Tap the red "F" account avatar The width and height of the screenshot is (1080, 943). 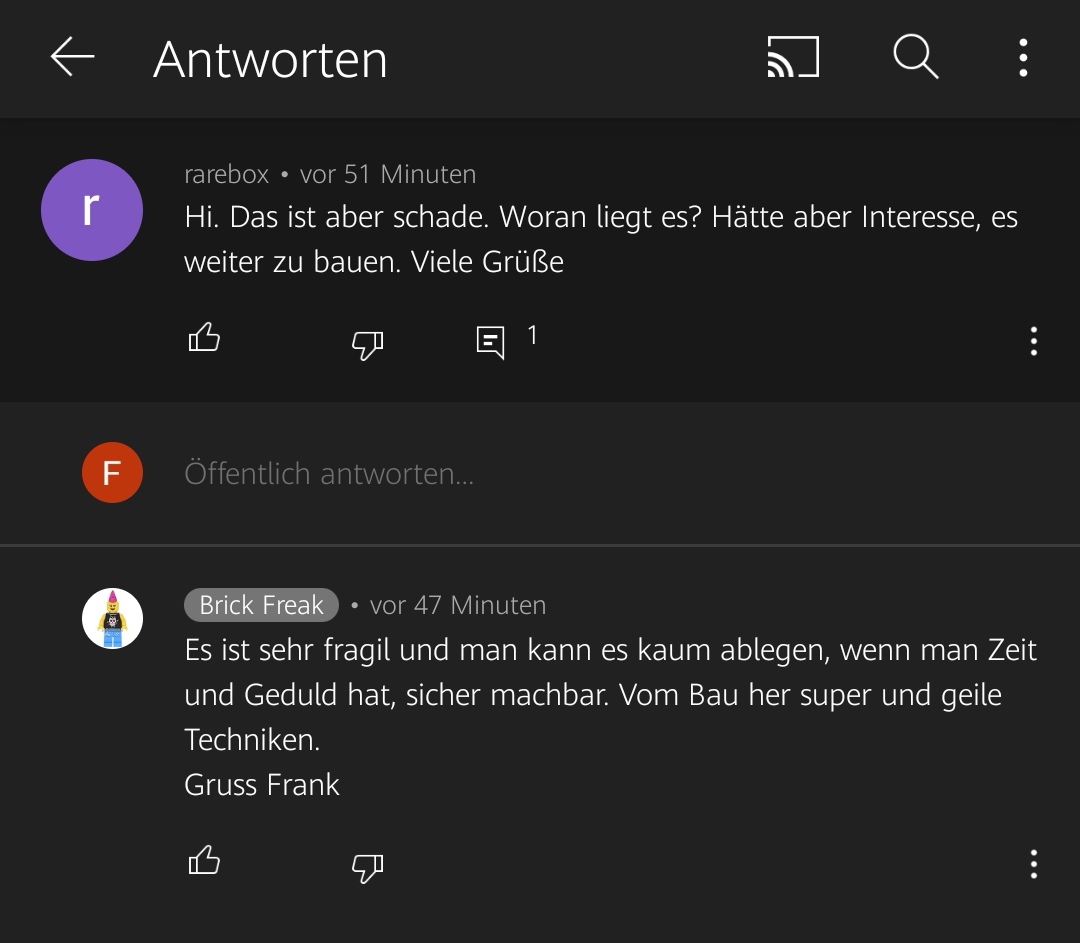pyautogui.click(x=112, y=472)
